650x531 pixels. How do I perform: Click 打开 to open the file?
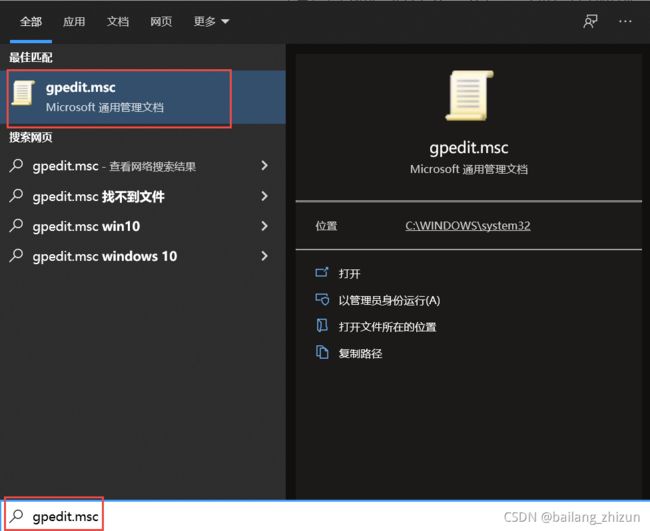point(349,274)
